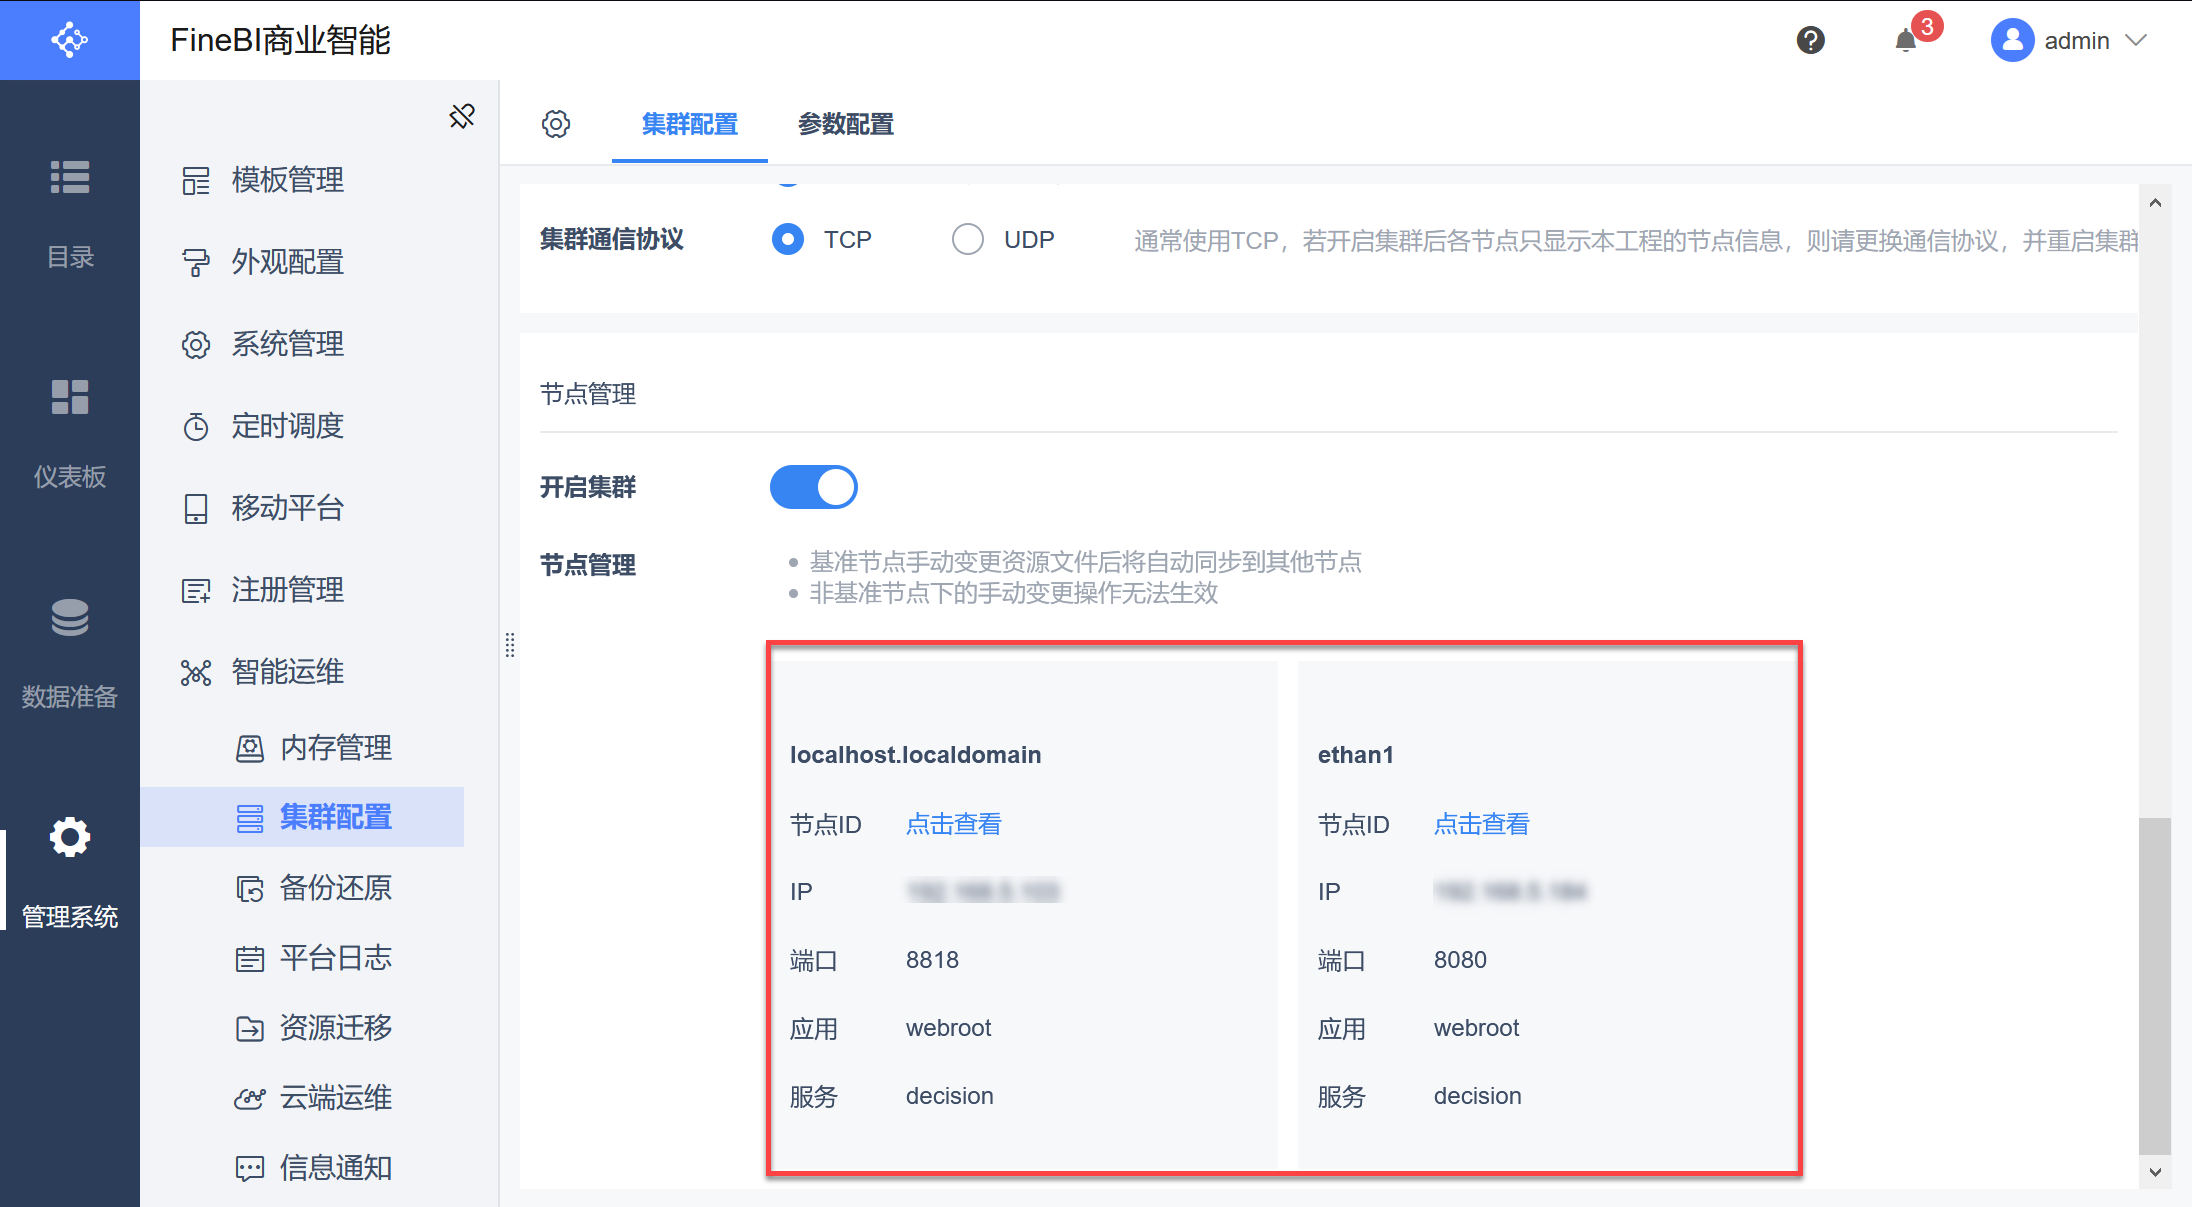This screenshot has width=2192, height=1207.
Task: Expand the 系统管理 menu item
Action: (288, 344)
